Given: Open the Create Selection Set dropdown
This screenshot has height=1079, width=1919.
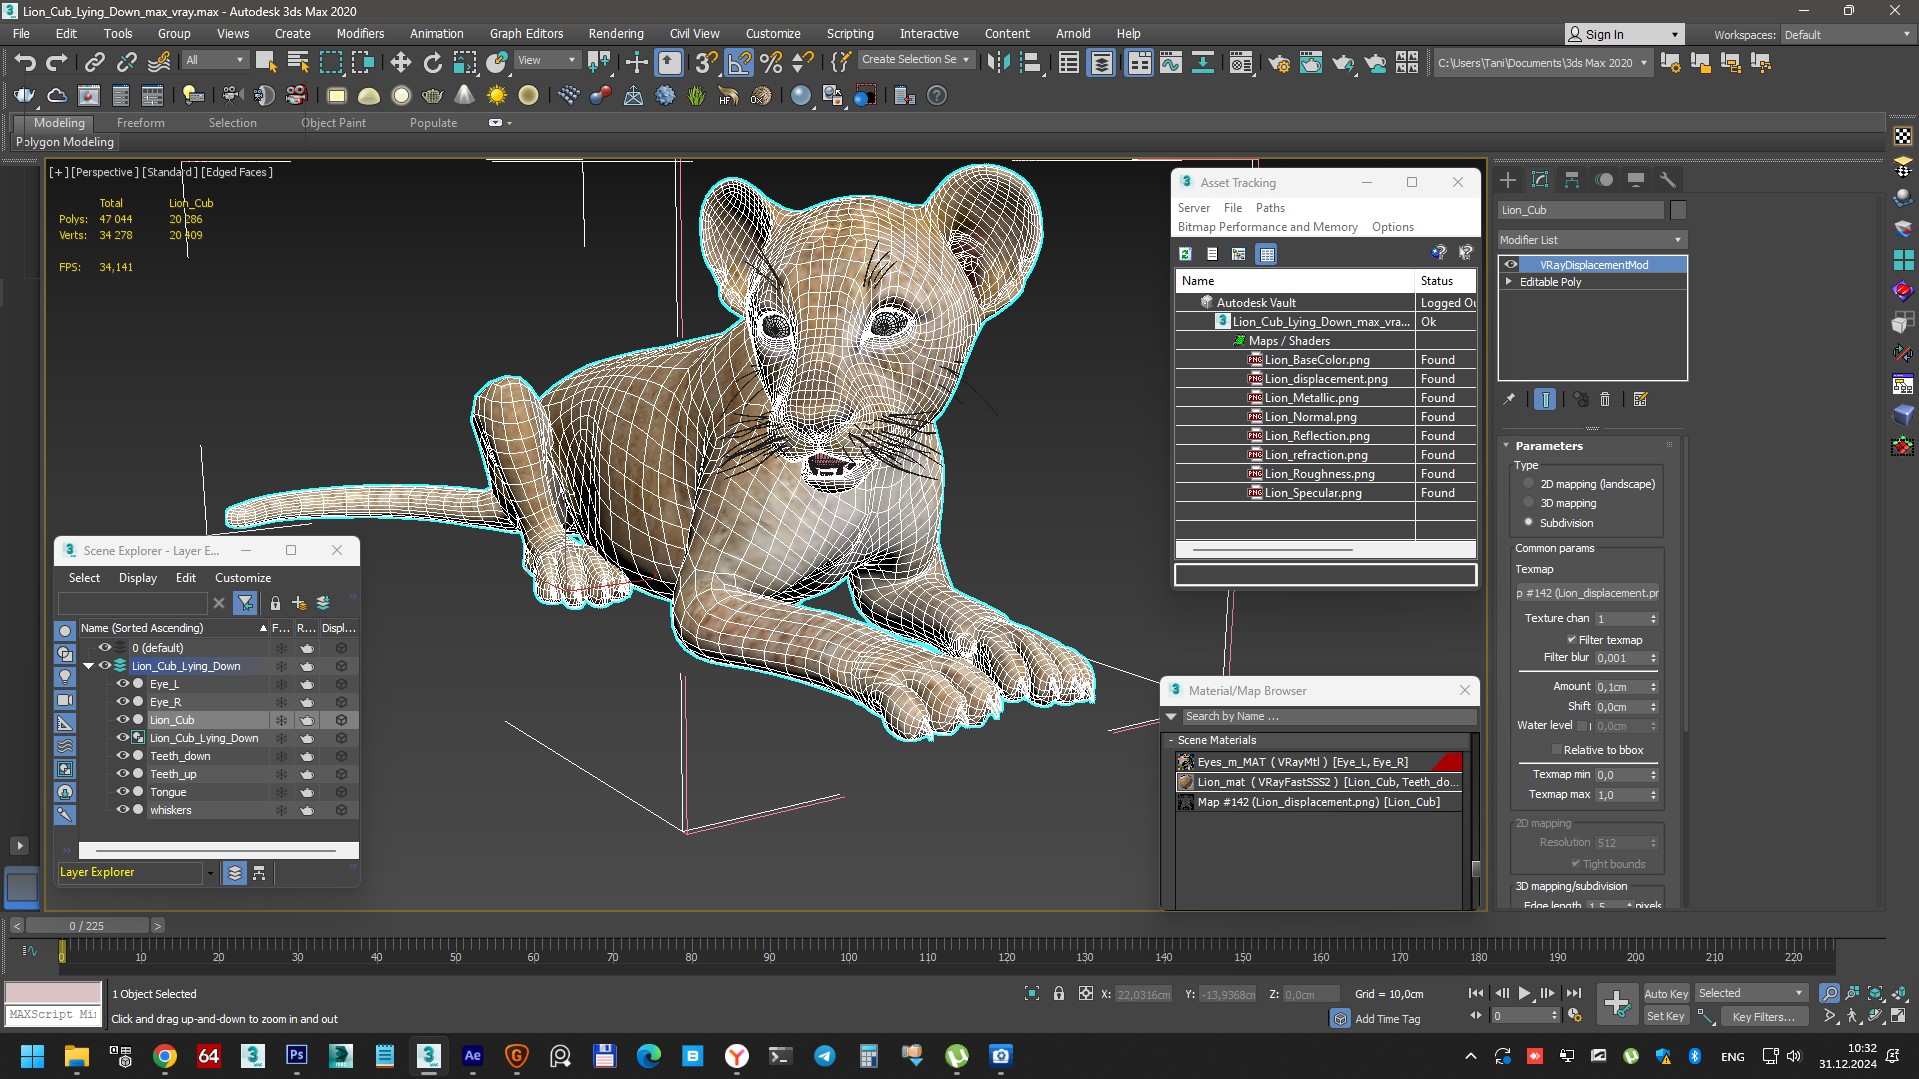Looking at the screenshot, I should pyautogui.click(x=916, y=60).
